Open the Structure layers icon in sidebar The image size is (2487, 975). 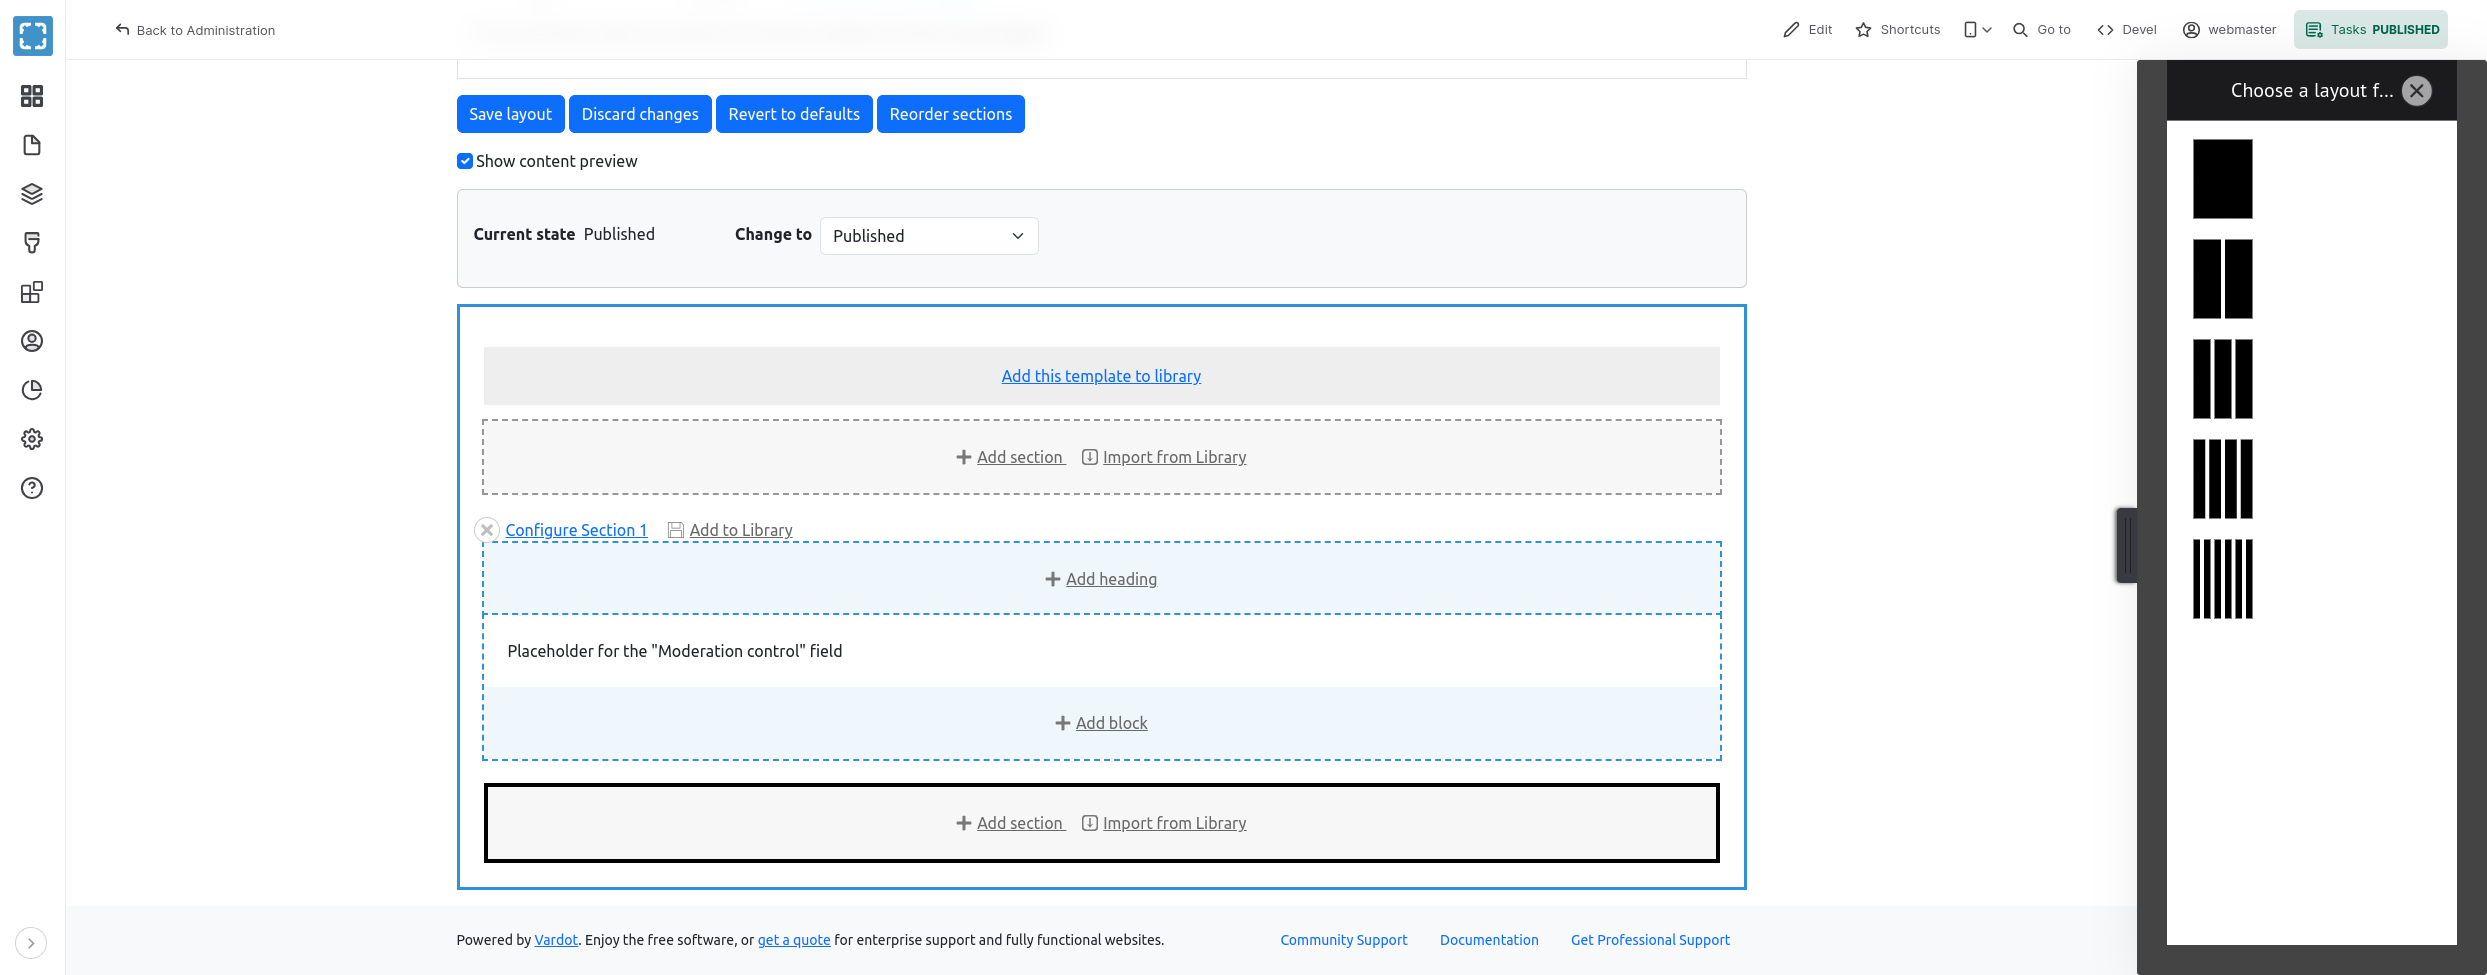(x=32, y=194)
